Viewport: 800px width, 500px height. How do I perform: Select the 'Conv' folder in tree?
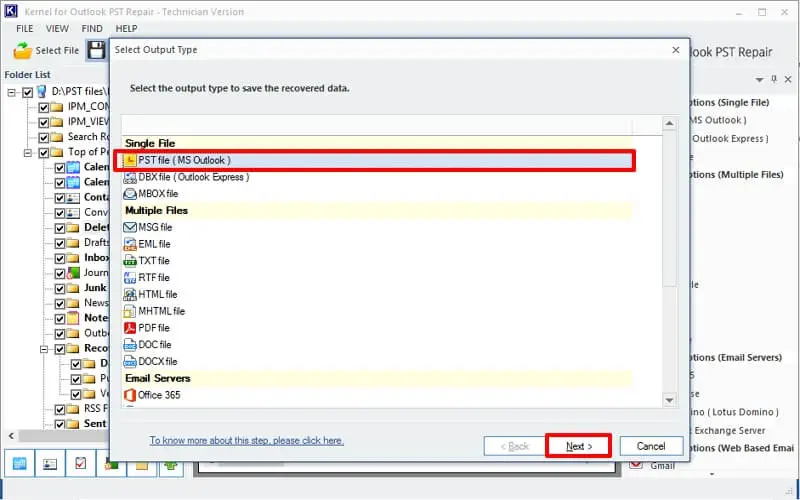pyautogui.click(x=96, y=212)
